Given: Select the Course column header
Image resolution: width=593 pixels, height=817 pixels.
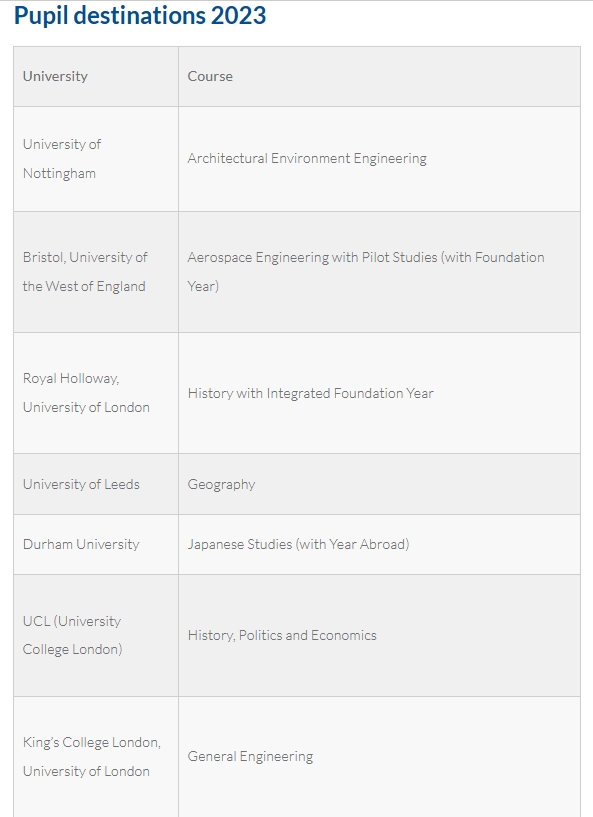Looking at the screenshot, I should (379, 77).
